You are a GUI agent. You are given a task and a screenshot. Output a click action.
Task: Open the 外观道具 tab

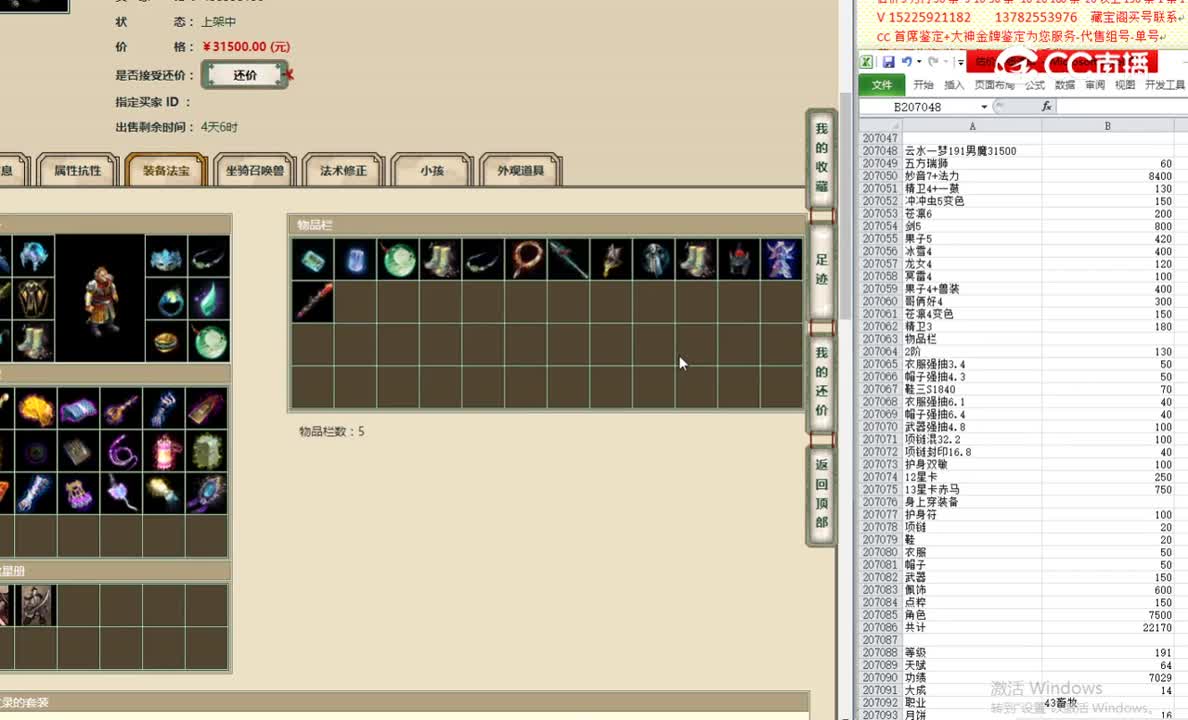tap(521, 171)
